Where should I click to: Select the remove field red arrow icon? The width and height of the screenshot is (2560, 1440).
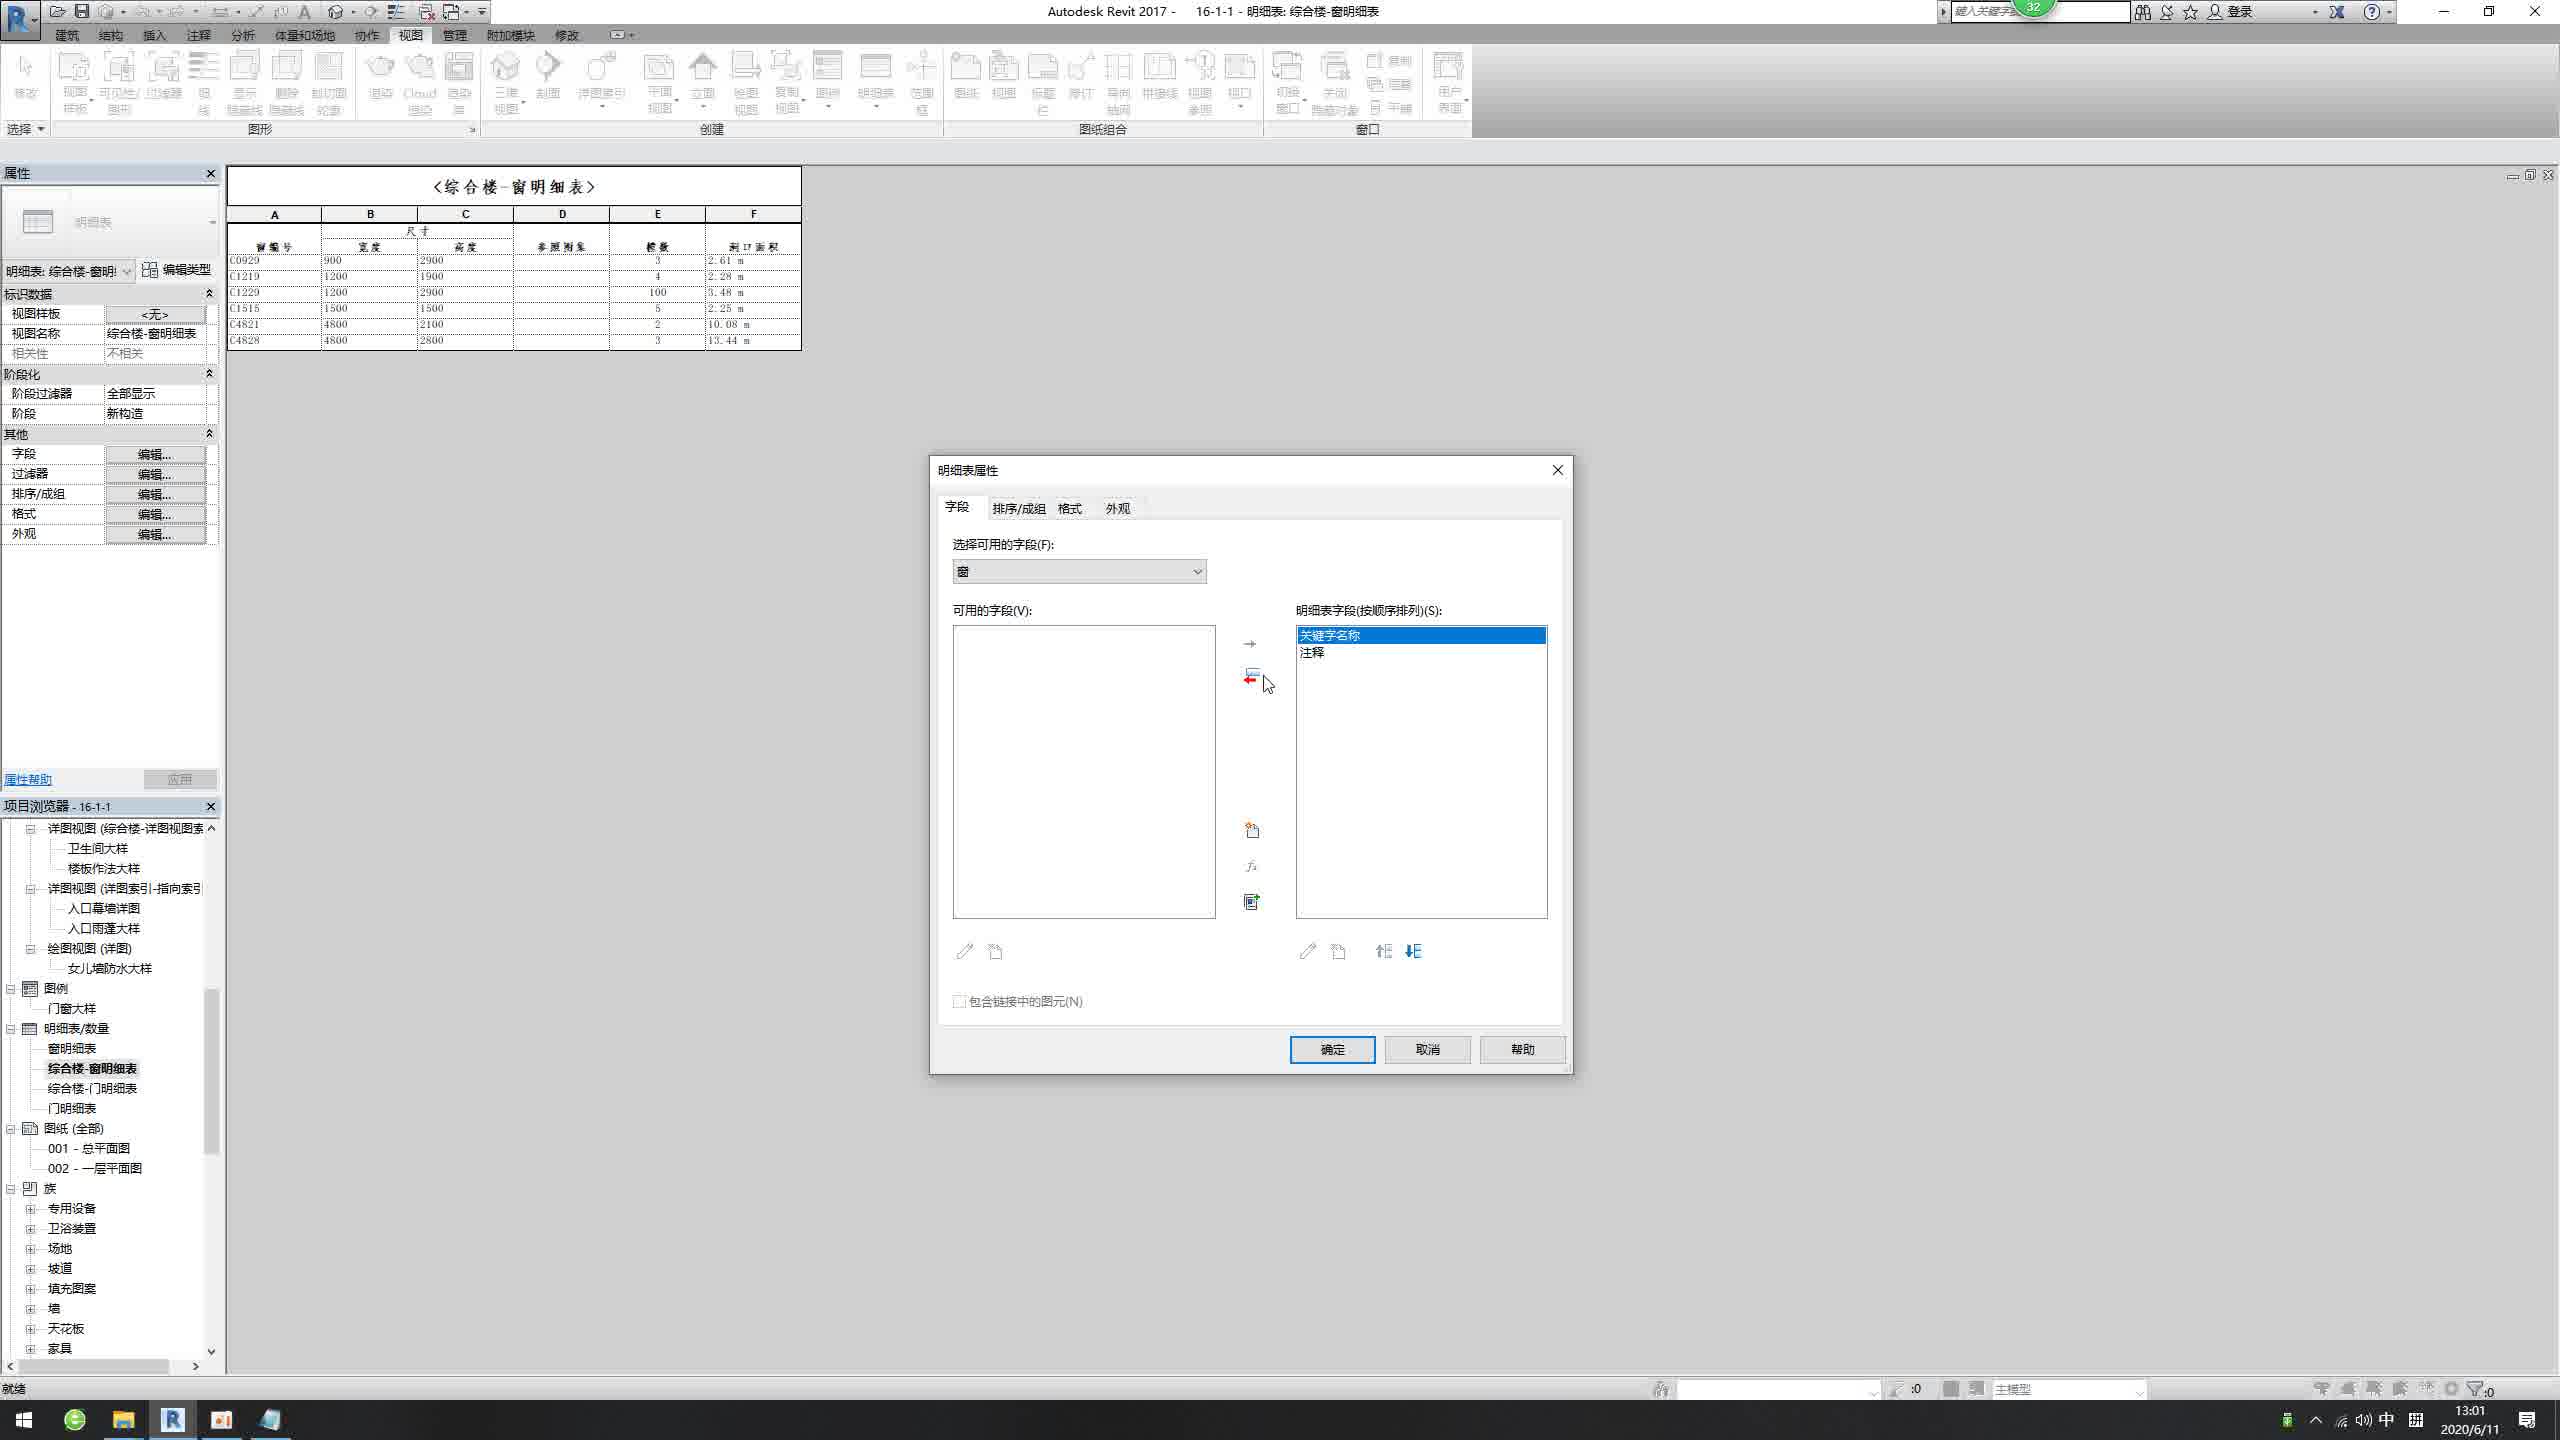(x=1251, y=678)
